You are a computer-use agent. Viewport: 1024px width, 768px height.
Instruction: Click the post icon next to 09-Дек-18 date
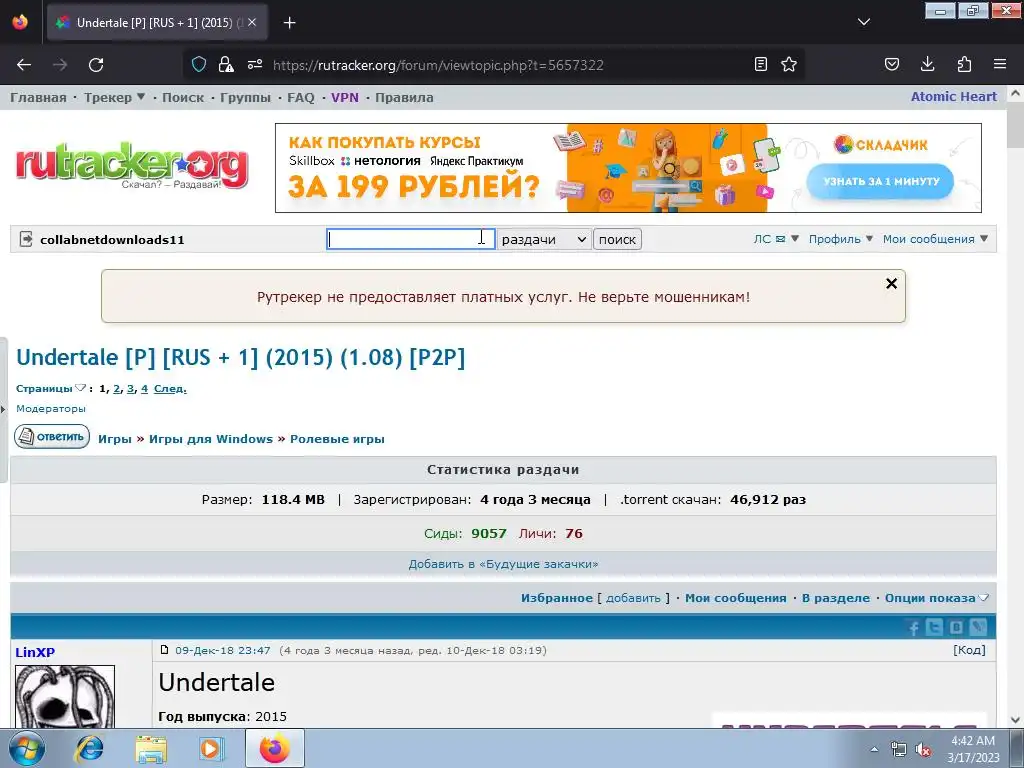click(x=165, y=650)
